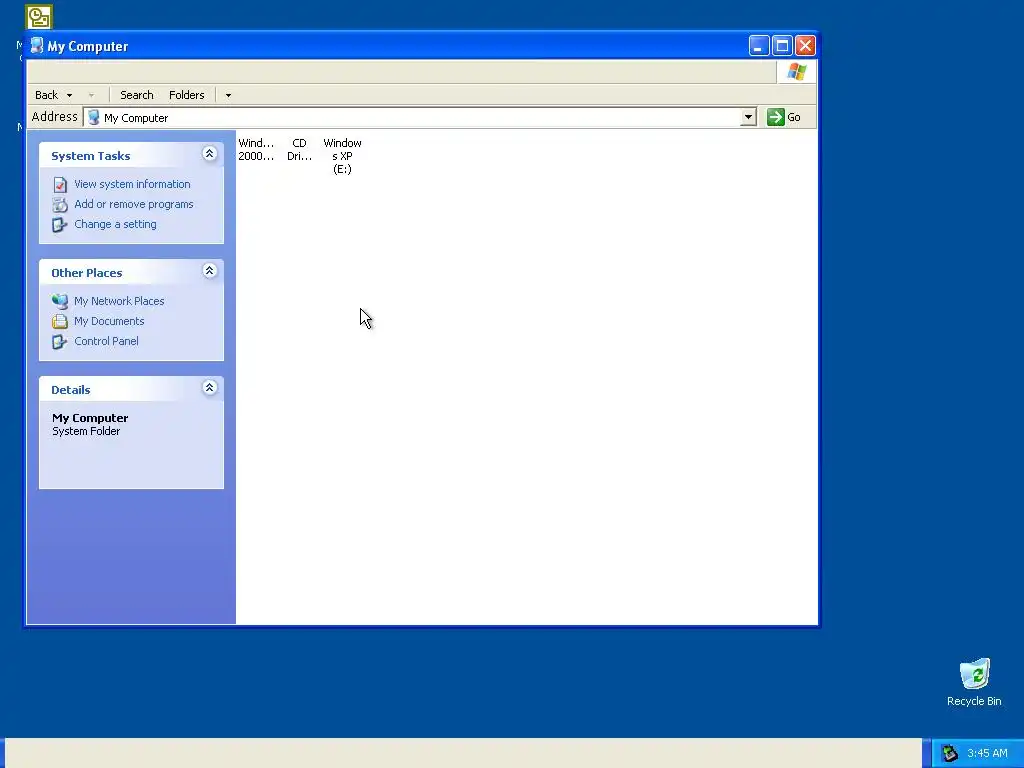
Task: Go to My Documents
Action: [x=109, y=321]
